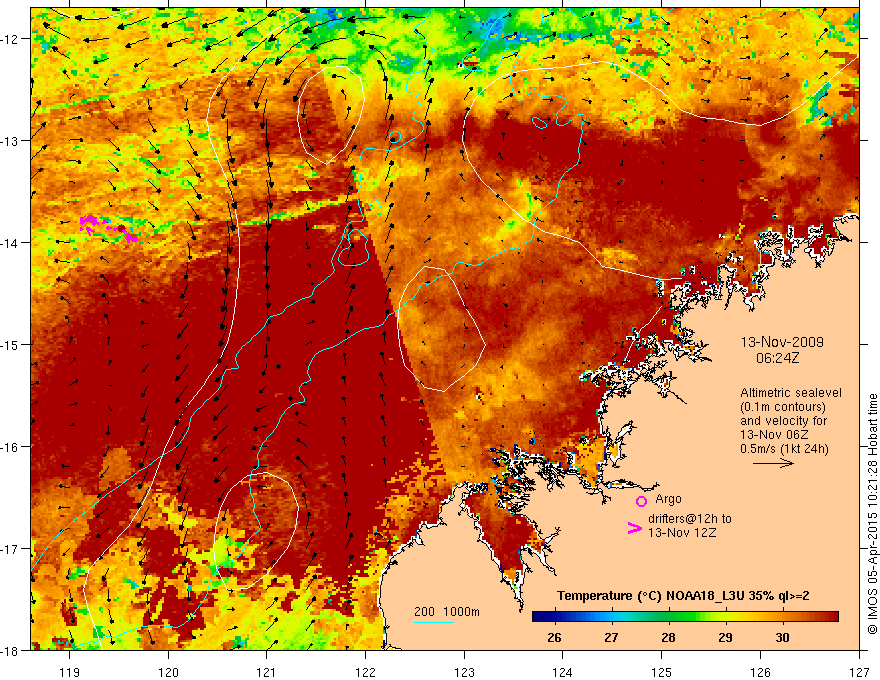The height and width of the screenshot is (680, 880).
Task: Click the longitude axis label '120'
Action: click(168, 672)
